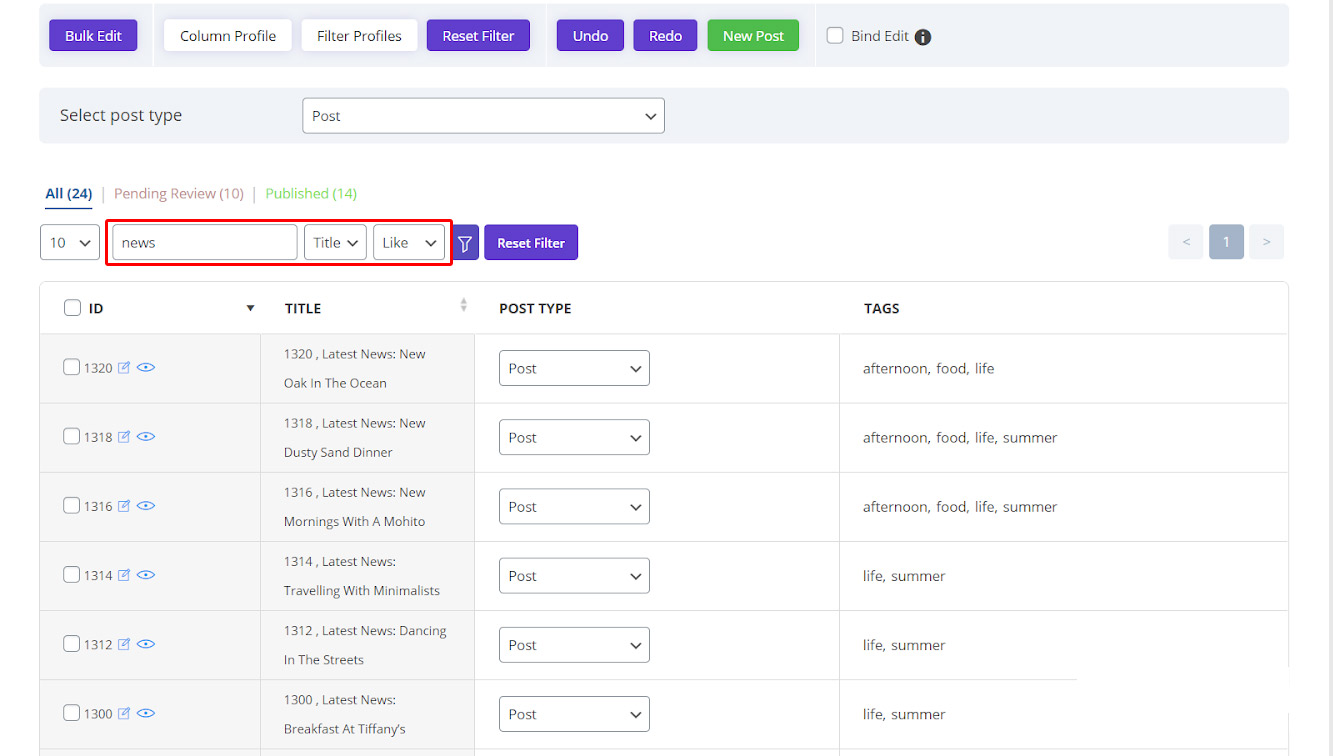The image size is (1333, 756).
Task: Open the Select post type dropdown
Action: pos(483,115)
